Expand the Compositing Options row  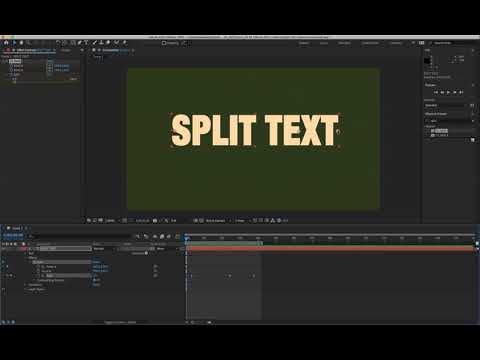tap(35, 280)
